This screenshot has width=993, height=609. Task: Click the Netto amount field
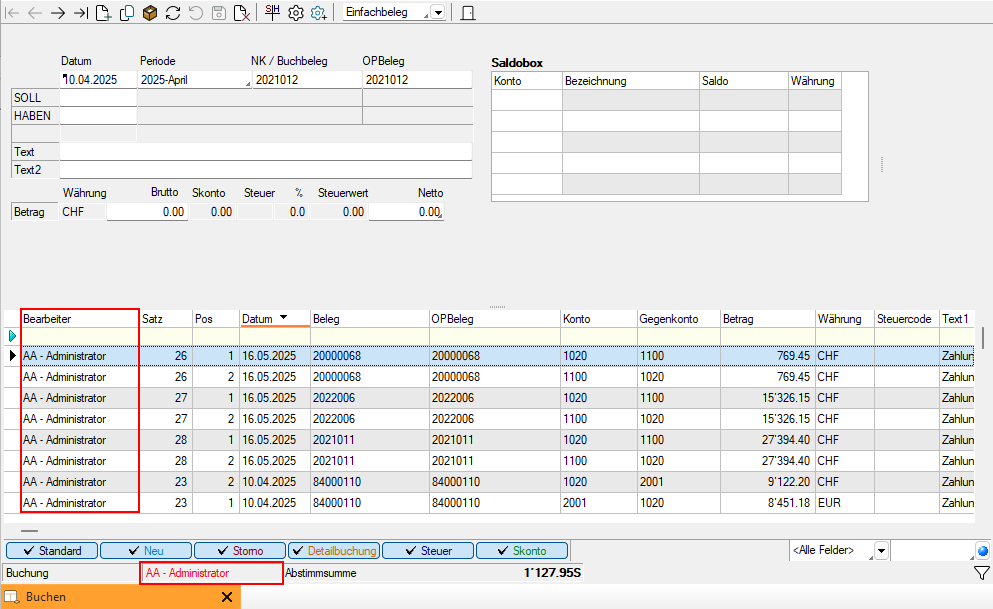[406, 212]
